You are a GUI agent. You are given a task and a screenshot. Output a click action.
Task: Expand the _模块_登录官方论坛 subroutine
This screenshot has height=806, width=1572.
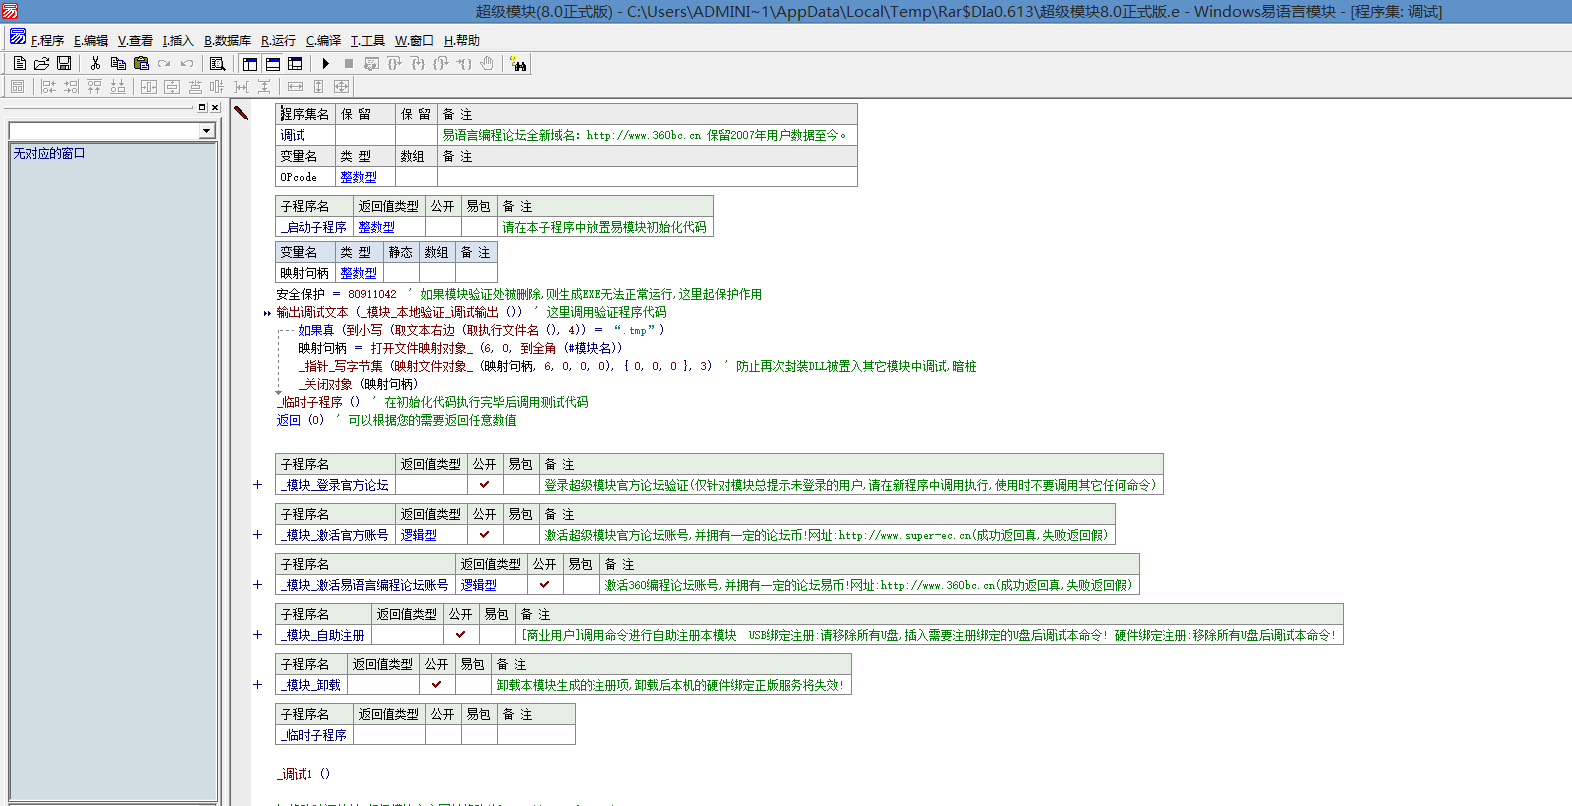pyautogui.click(x=257, y=485)
